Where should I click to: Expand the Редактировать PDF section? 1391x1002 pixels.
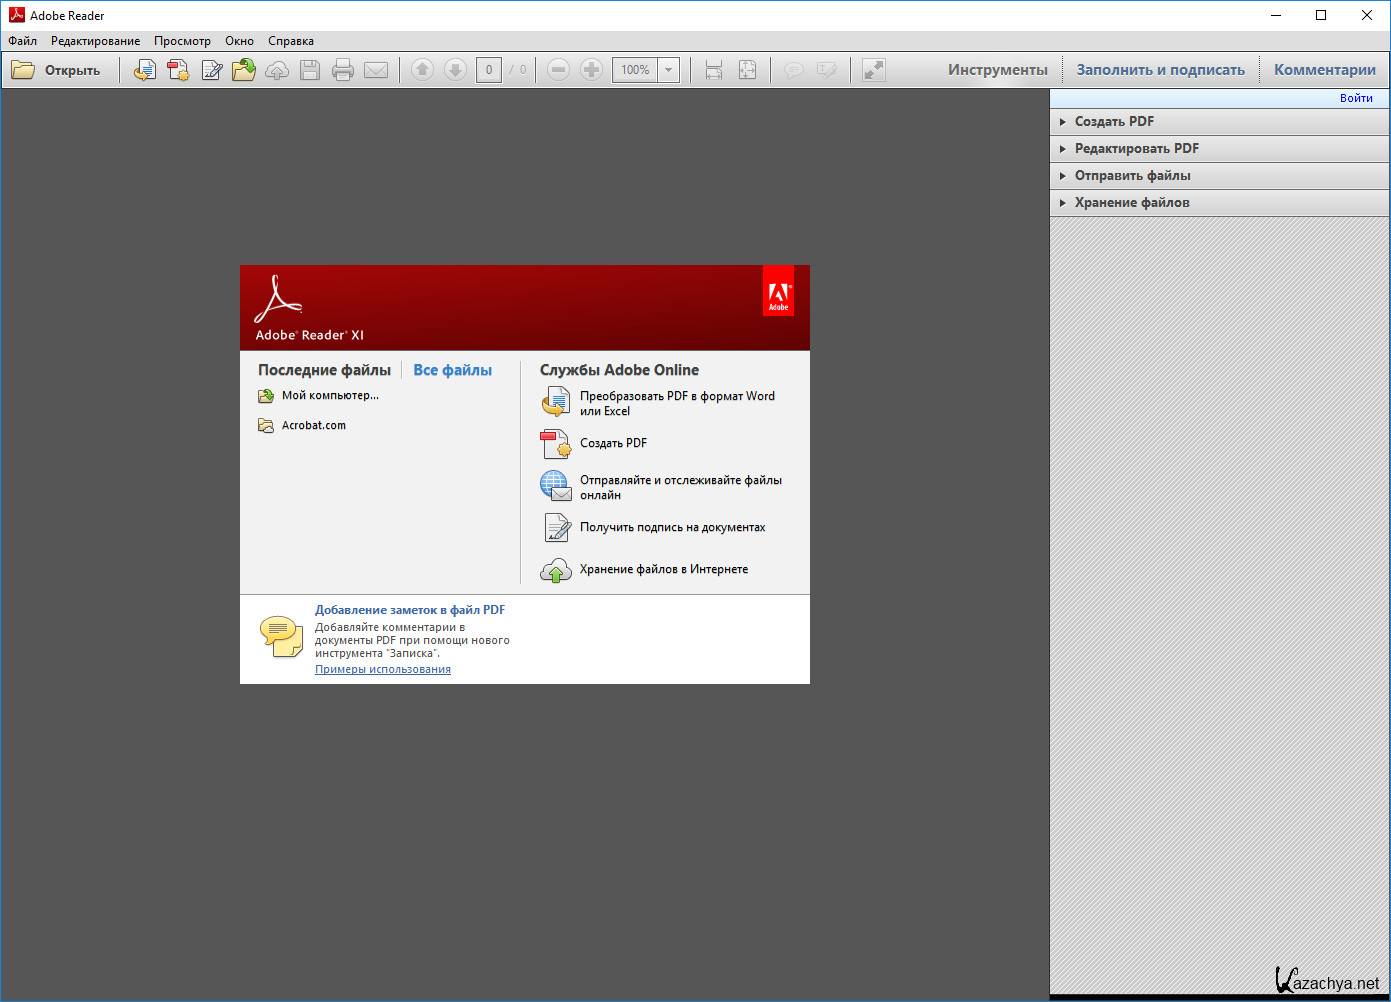pos(1219,148)
